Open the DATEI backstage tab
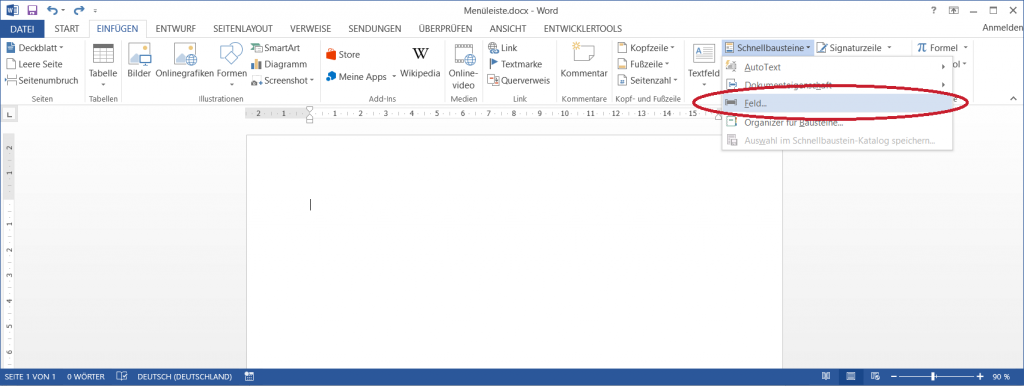The height and width of the screenshot is (386, 1024). (x=22, y=29)
